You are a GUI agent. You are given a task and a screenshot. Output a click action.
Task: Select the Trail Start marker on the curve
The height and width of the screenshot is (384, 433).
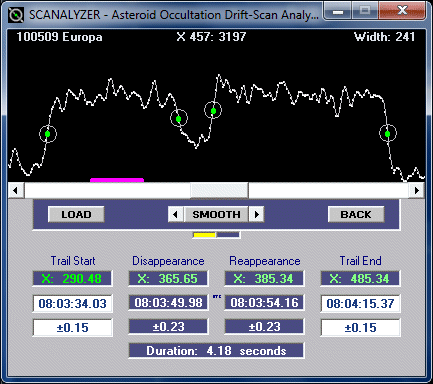click(48, 134)
